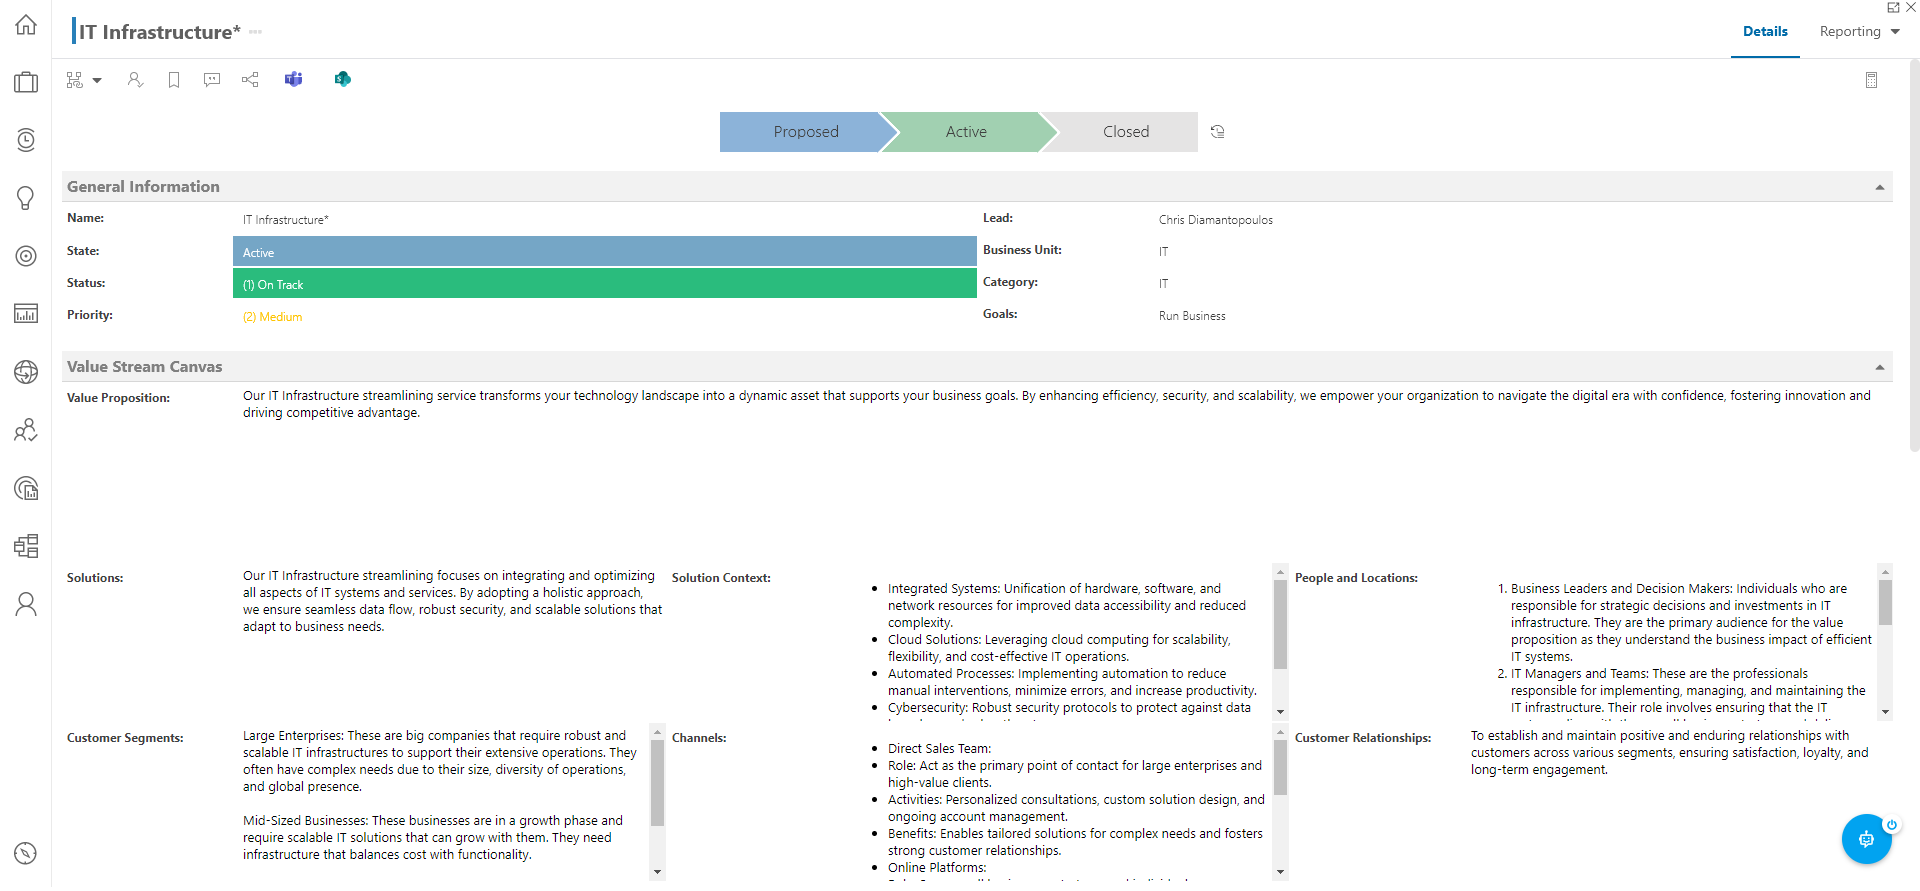
Task: Click the Lead value Chris Diamantopoulos
Action: tap(1216, 220)
